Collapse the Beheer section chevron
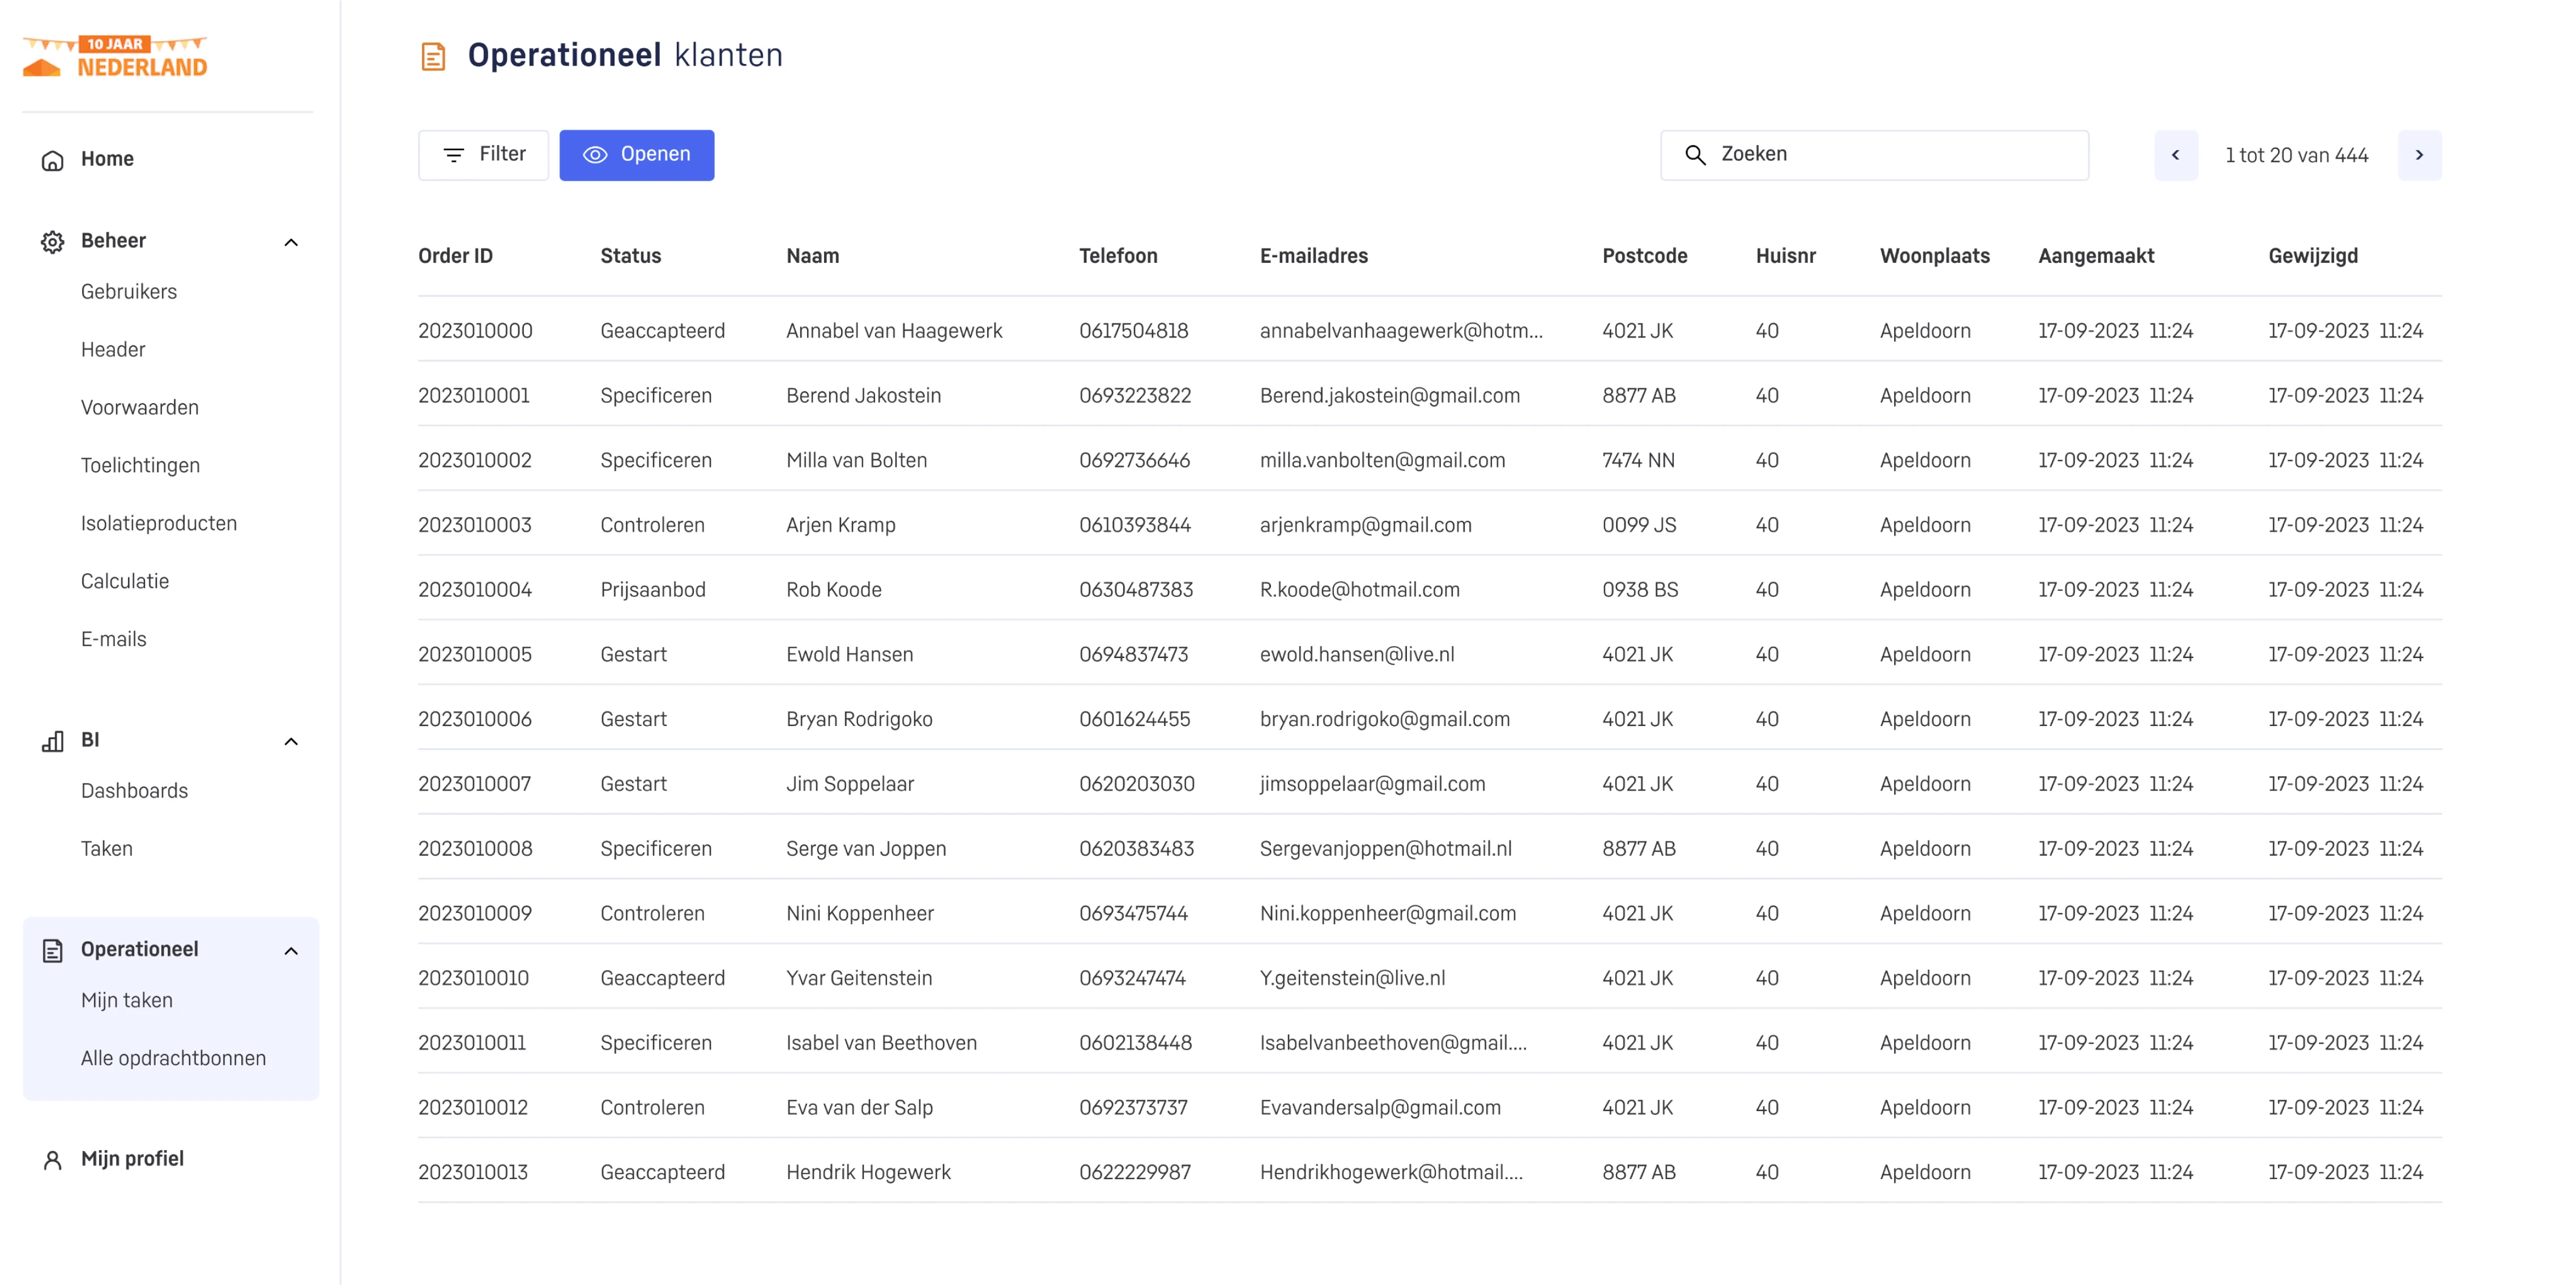The image size is (2576, 1285). [x=291, y=242]
